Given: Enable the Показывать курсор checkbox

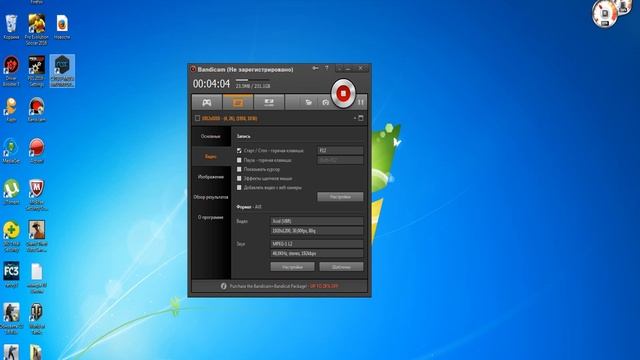Looking at the screenshot, I should [x=239, y=169].
